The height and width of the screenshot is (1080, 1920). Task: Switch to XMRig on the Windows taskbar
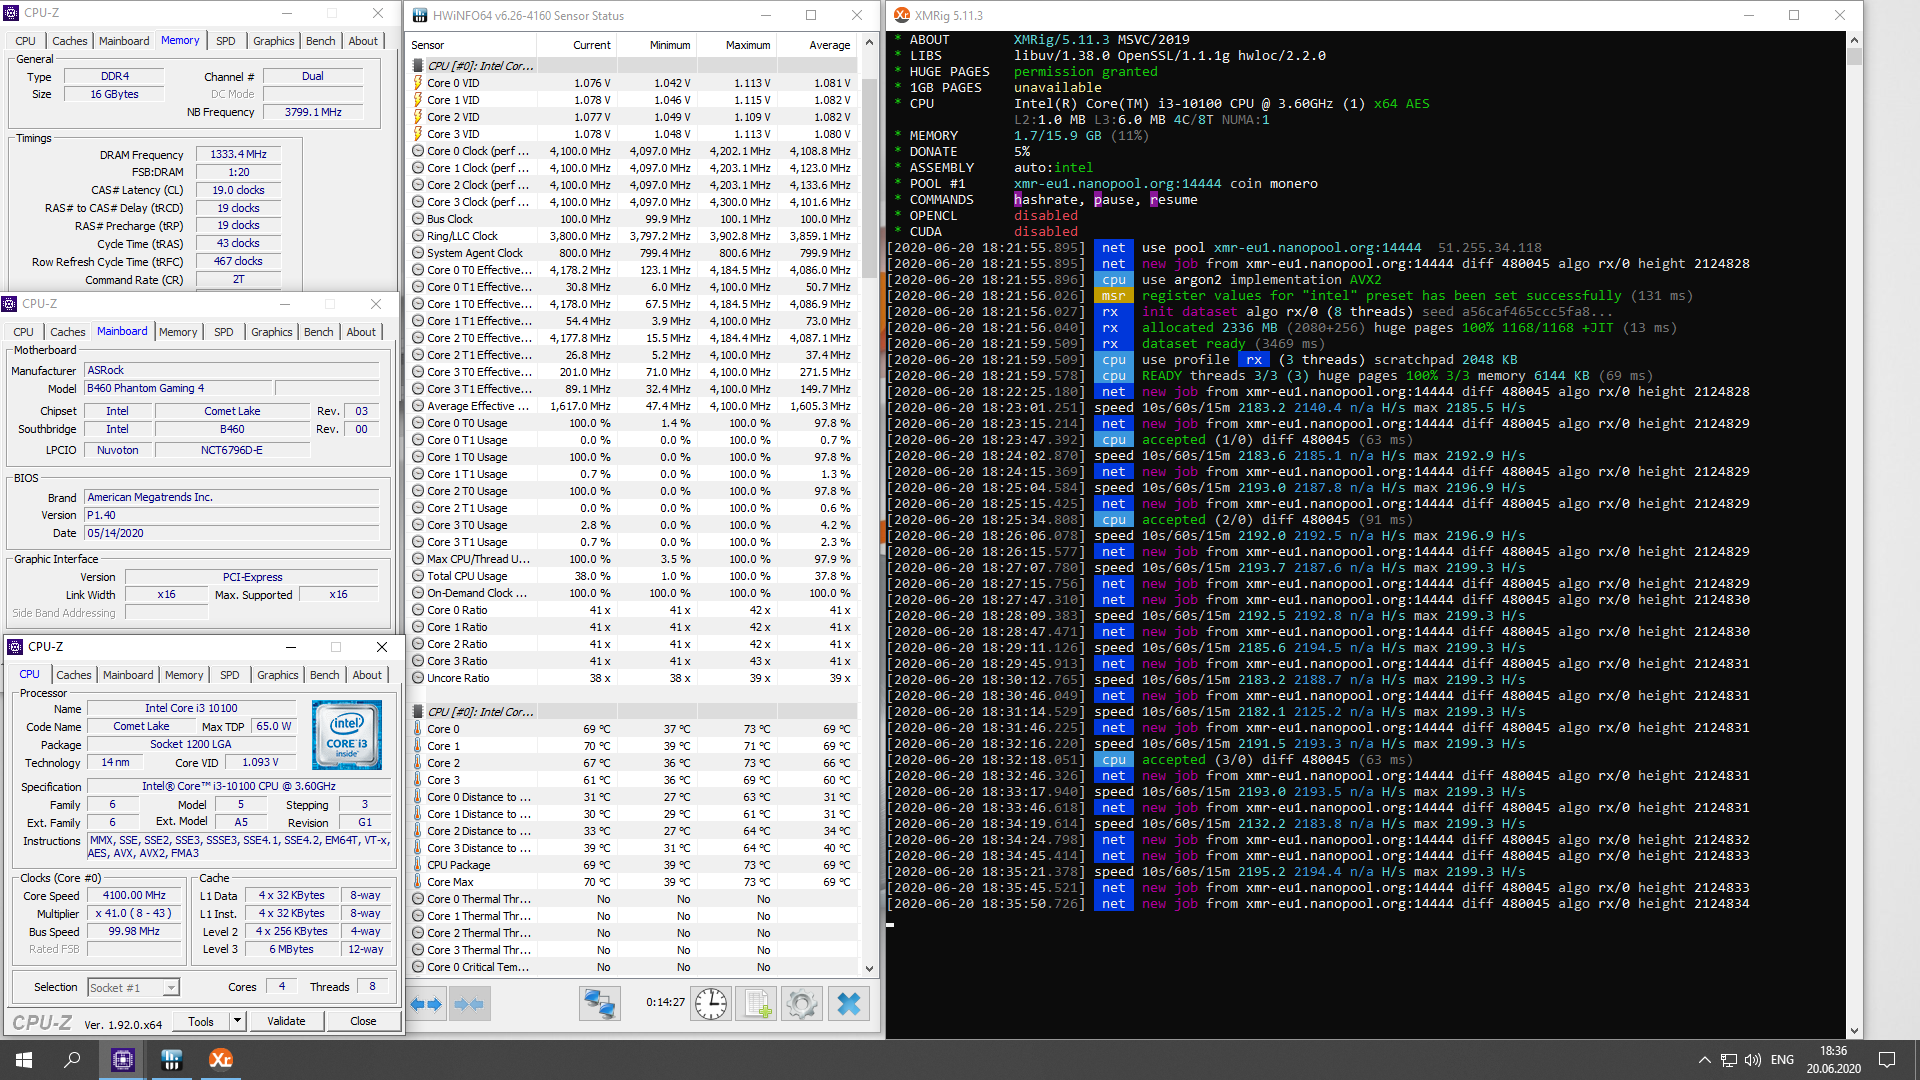tap(220, 1060)
